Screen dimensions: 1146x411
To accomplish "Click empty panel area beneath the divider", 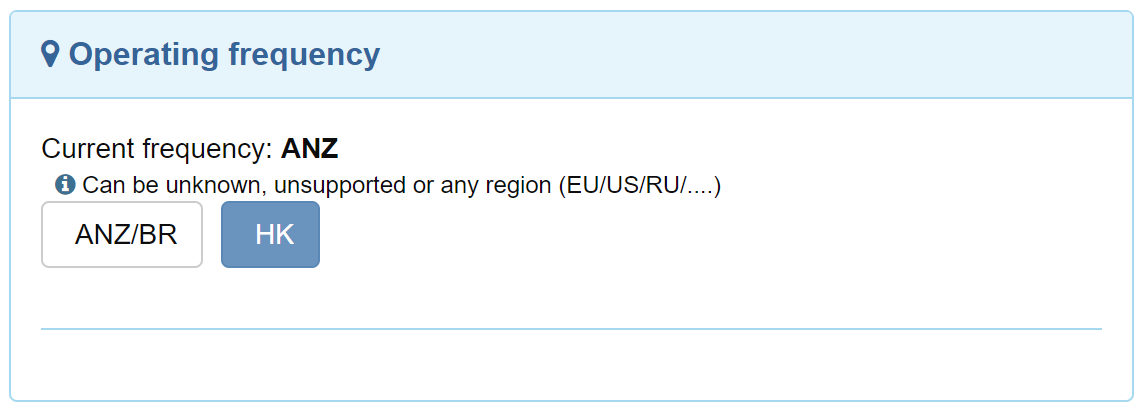I will tap(571, 365).
